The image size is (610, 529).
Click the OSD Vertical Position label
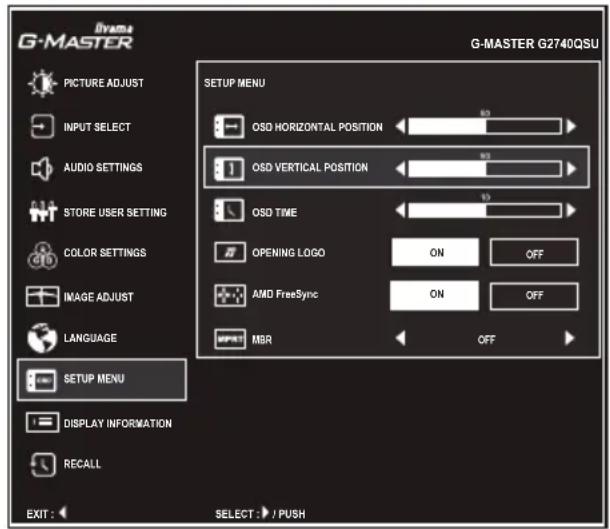pyautogui.click(x=310, y=168)
